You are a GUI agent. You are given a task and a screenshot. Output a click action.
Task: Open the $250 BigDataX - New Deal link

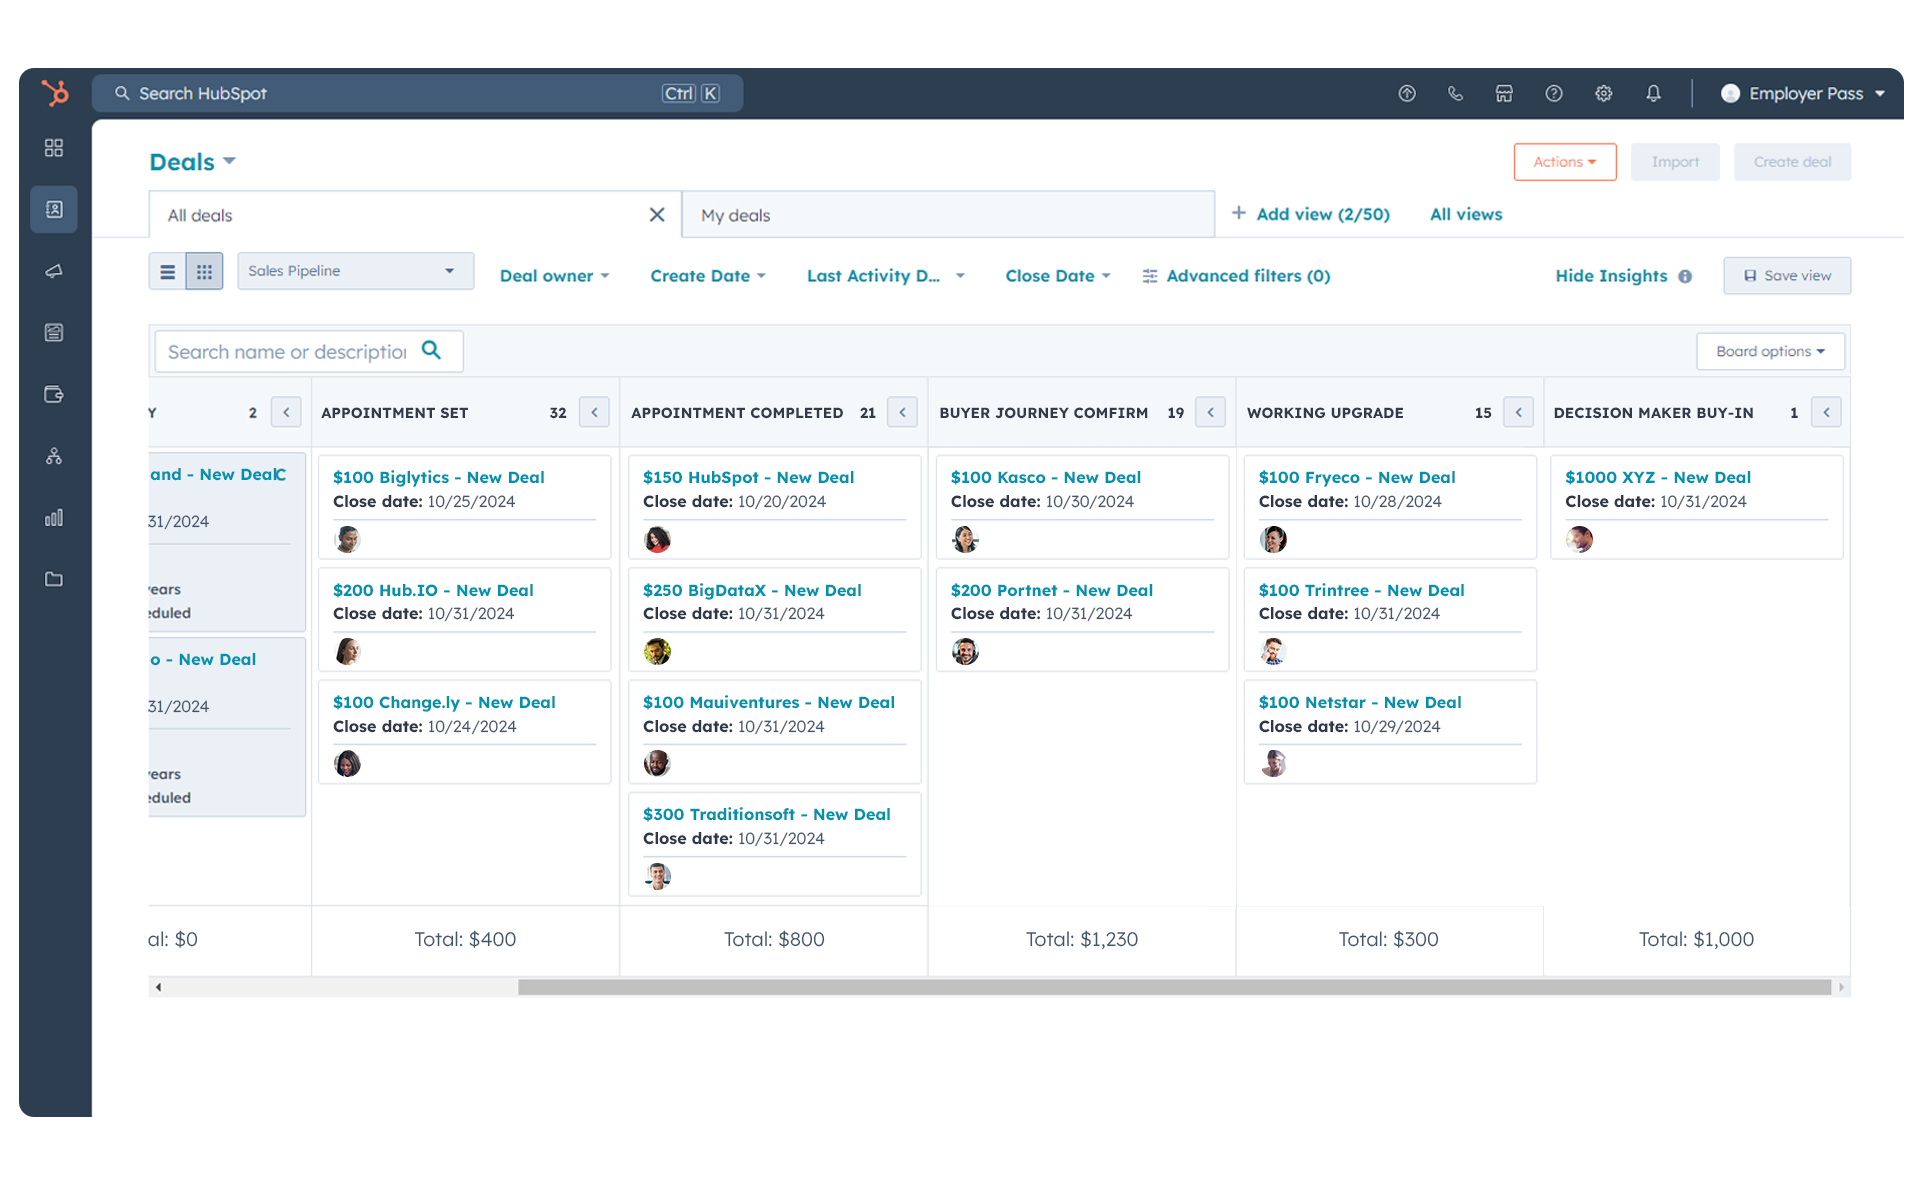[752, 591]
